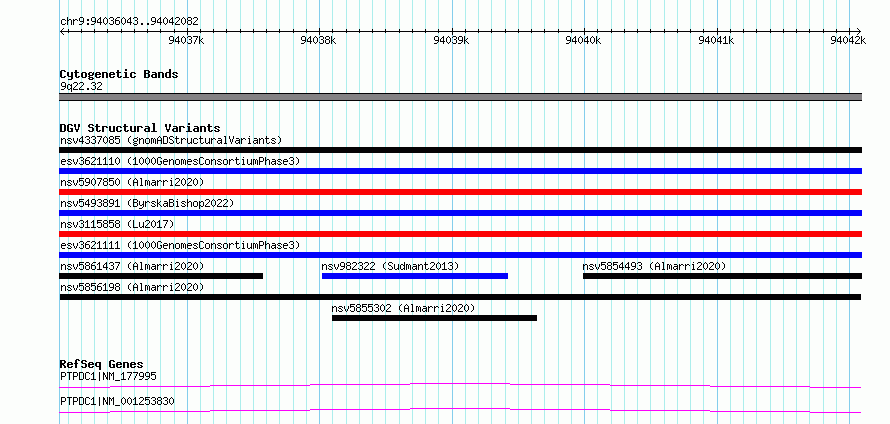Click the 94040k ruler tick label
Viewport: 890px width, 424px height.
pos(583,40)
